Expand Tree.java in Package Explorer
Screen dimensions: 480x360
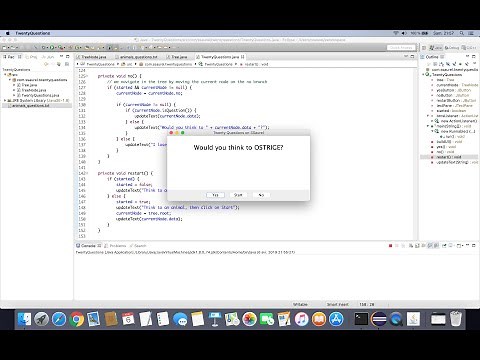point(14,85)
